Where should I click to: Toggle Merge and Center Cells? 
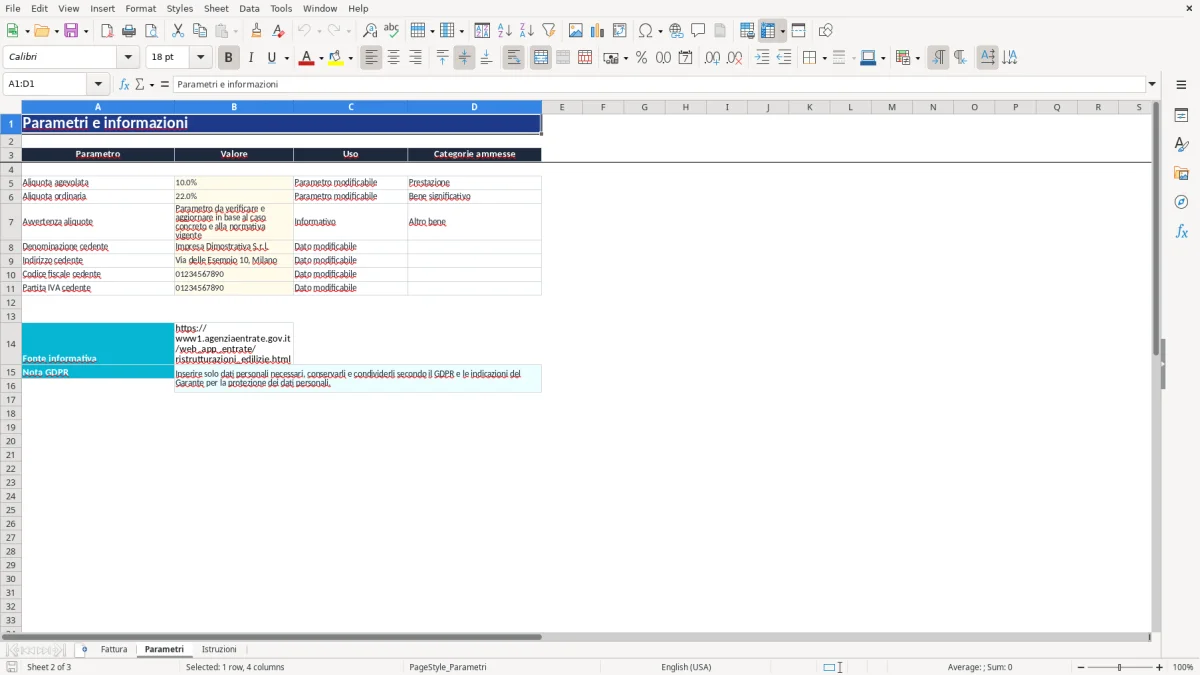[541, 58]
